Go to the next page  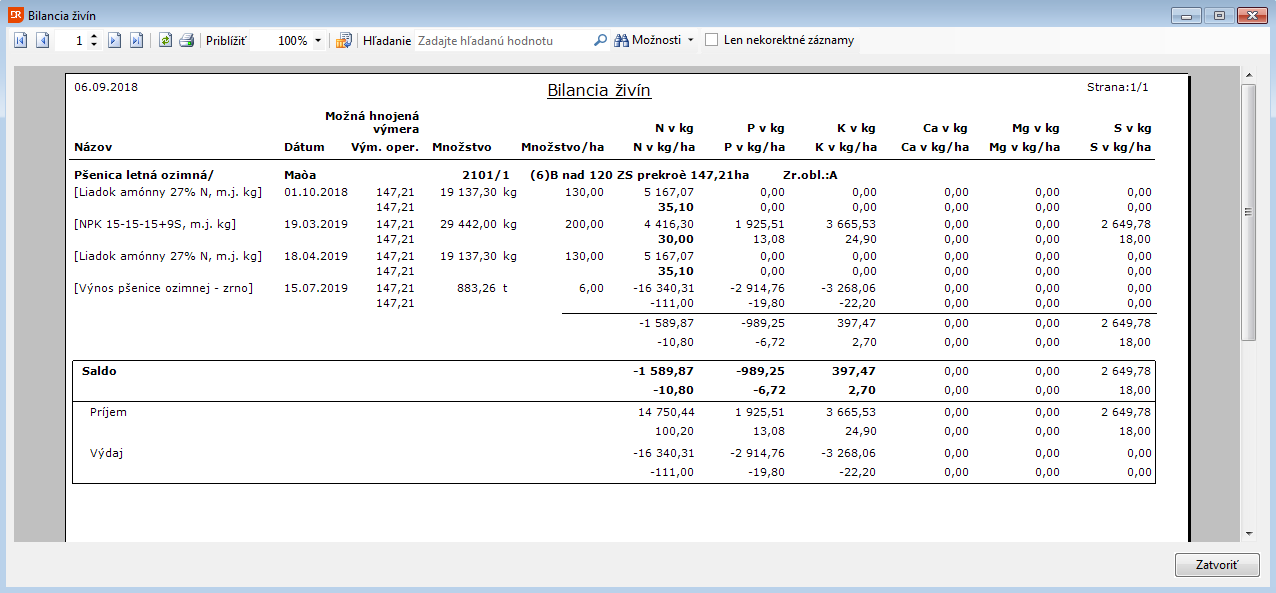[x=114, y=41]
